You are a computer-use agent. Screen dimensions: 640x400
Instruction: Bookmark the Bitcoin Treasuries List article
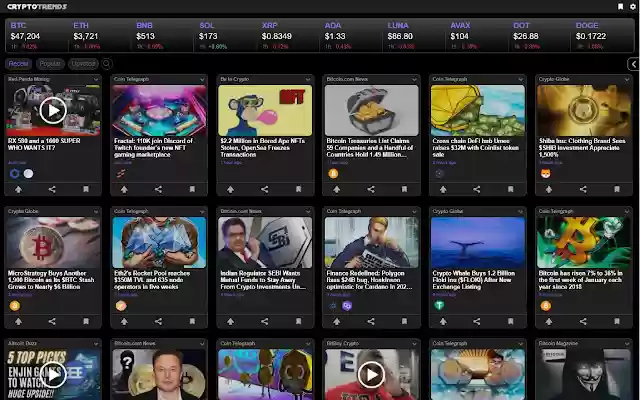coord(404,189)
